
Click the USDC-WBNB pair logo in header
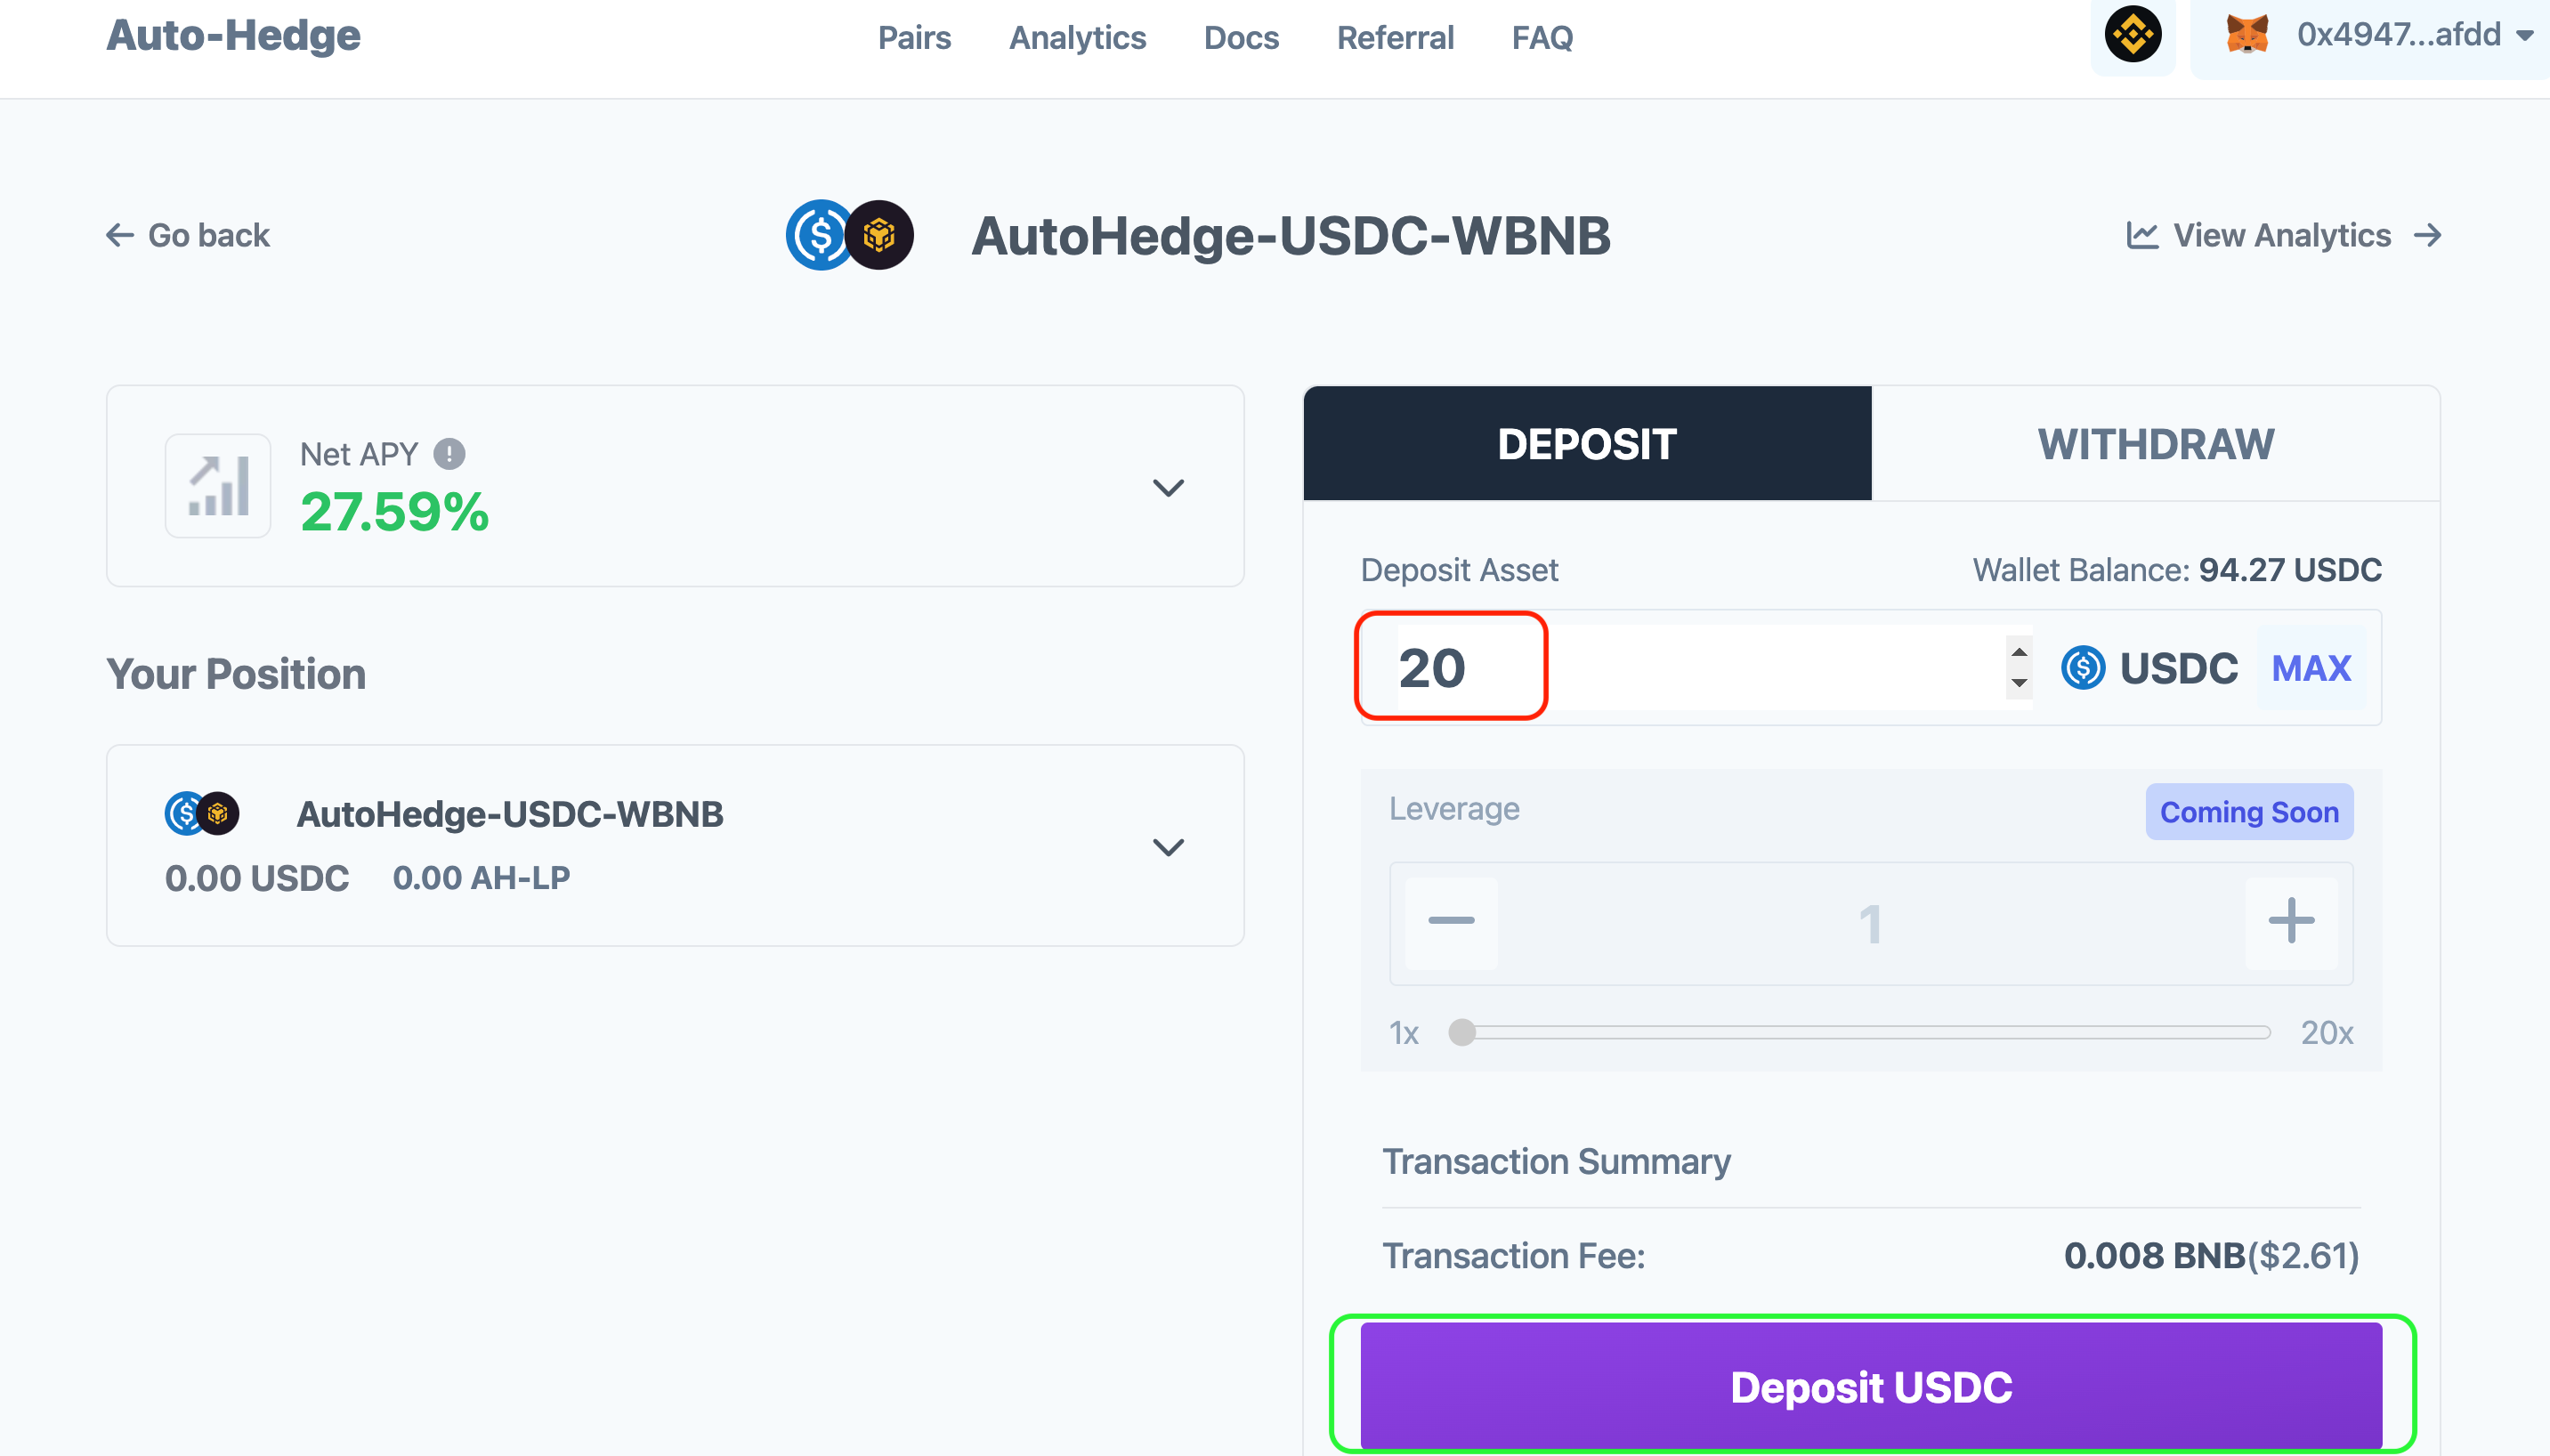coord(850,235)
